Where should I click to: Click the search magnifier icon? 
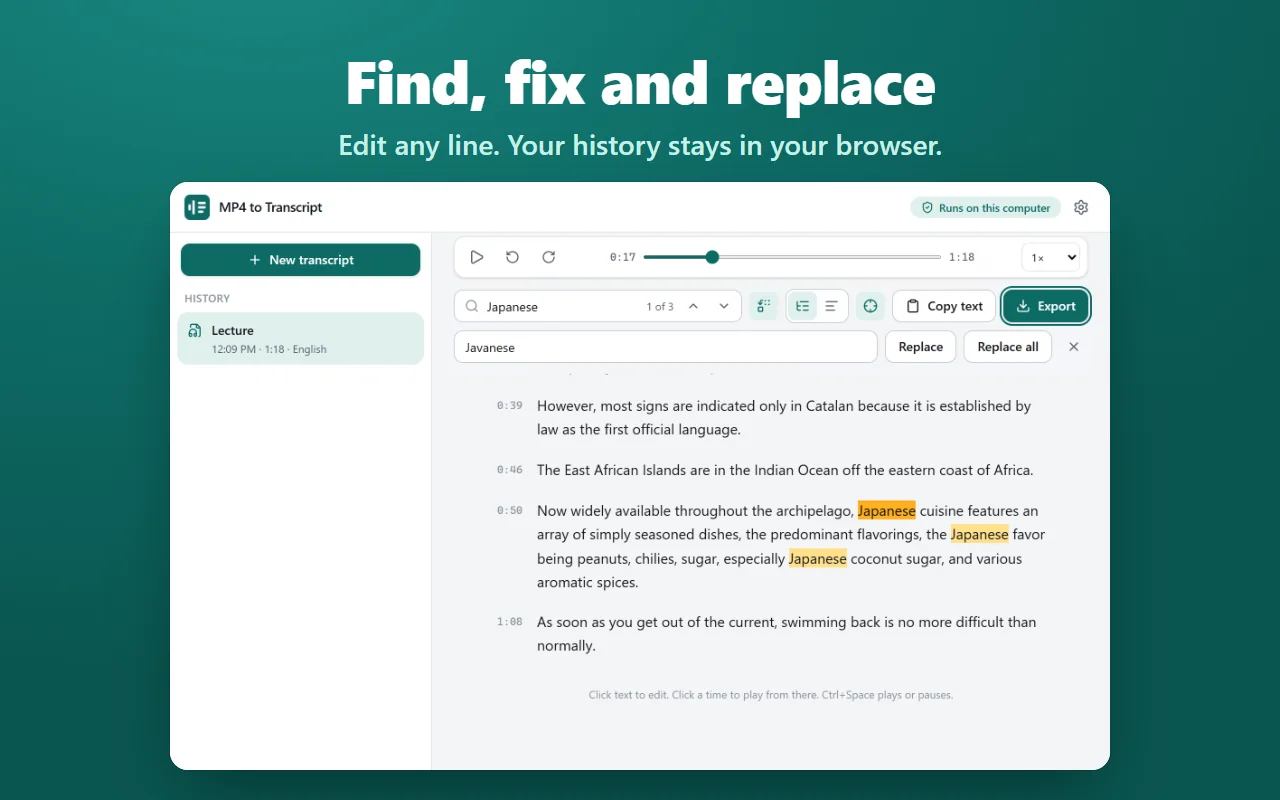[x=472, y=306]
